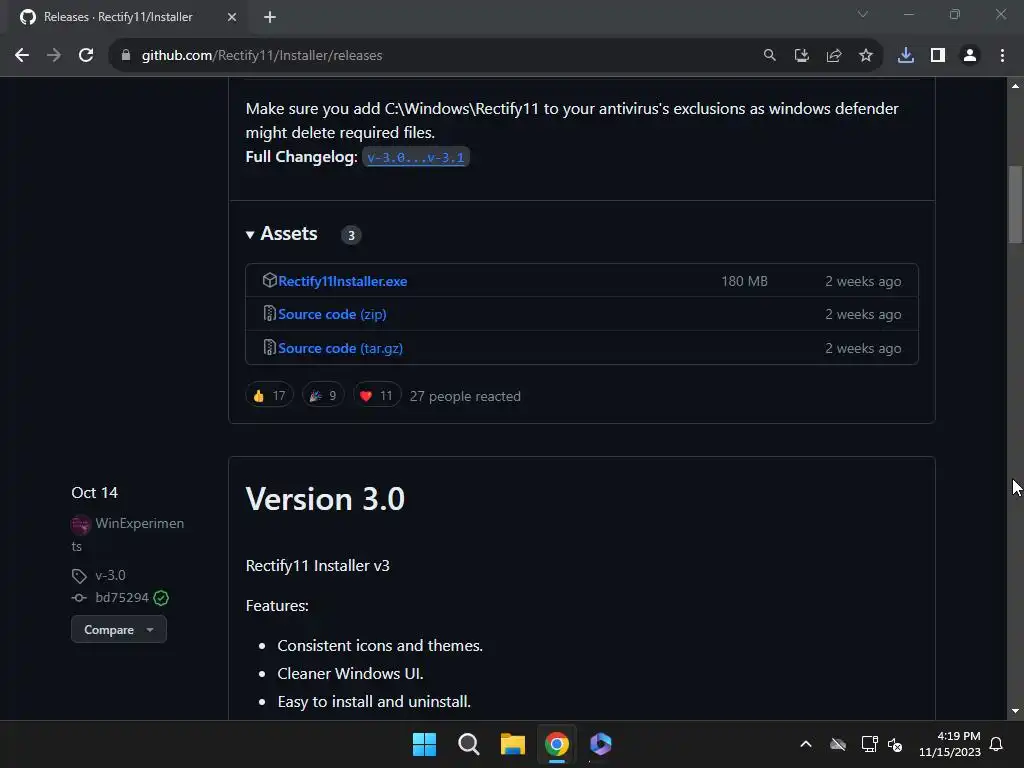Download Source code (zip)
Screen dimensions: 1024x768
(x=332, y=314)
